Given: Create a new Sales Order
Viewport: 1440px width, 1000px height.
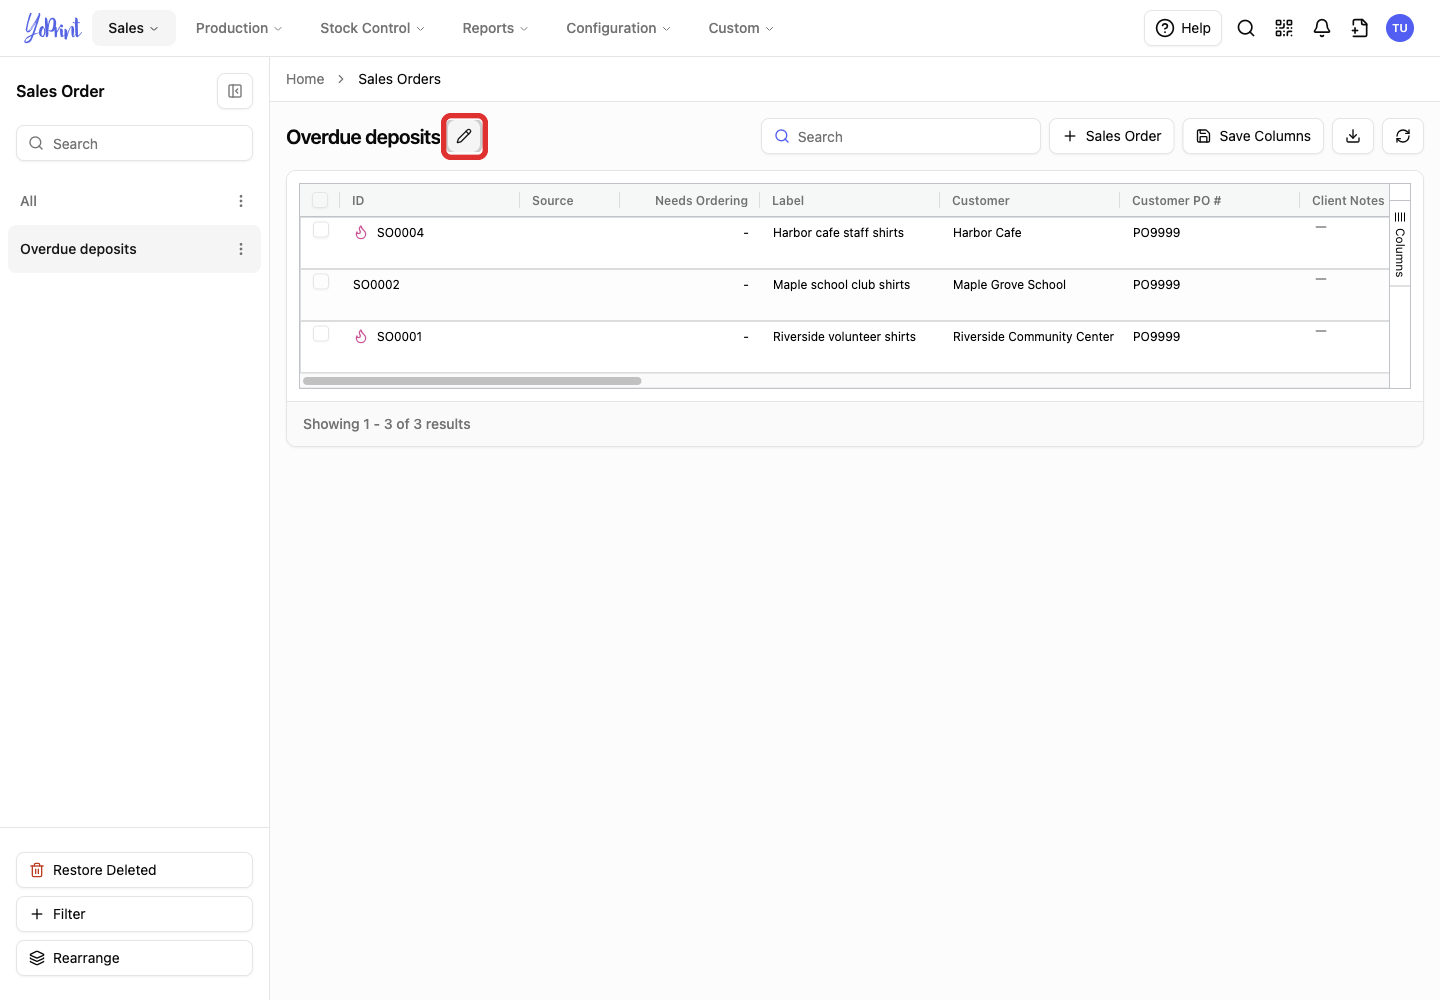Looking at the screenshot, I should 1112,136.
